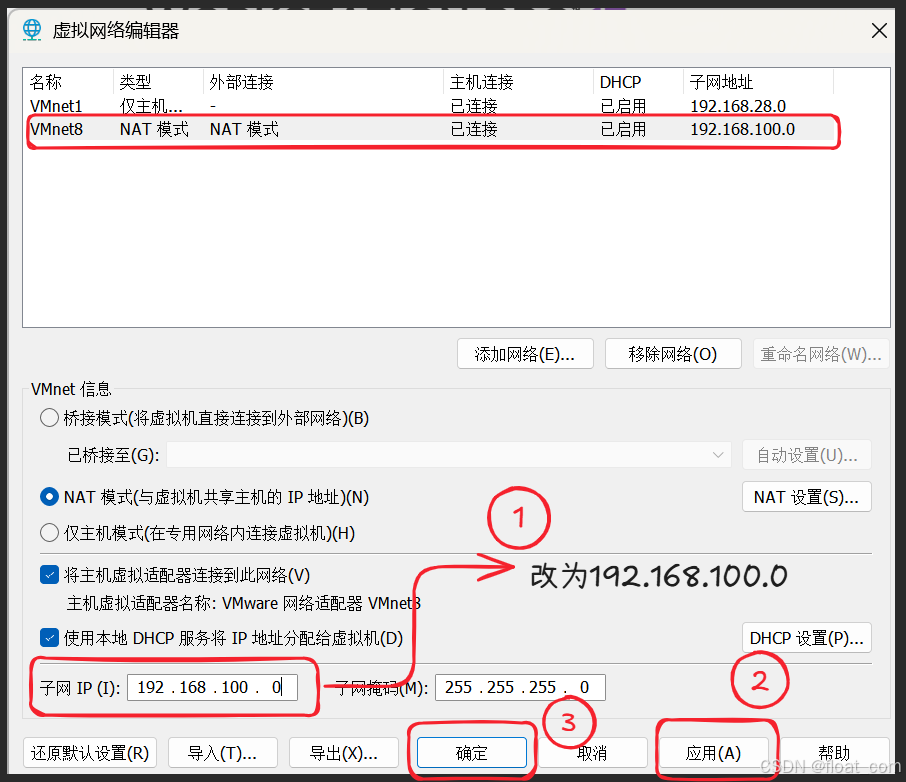Click the 重命名网络(W) button

click(821, 354)
